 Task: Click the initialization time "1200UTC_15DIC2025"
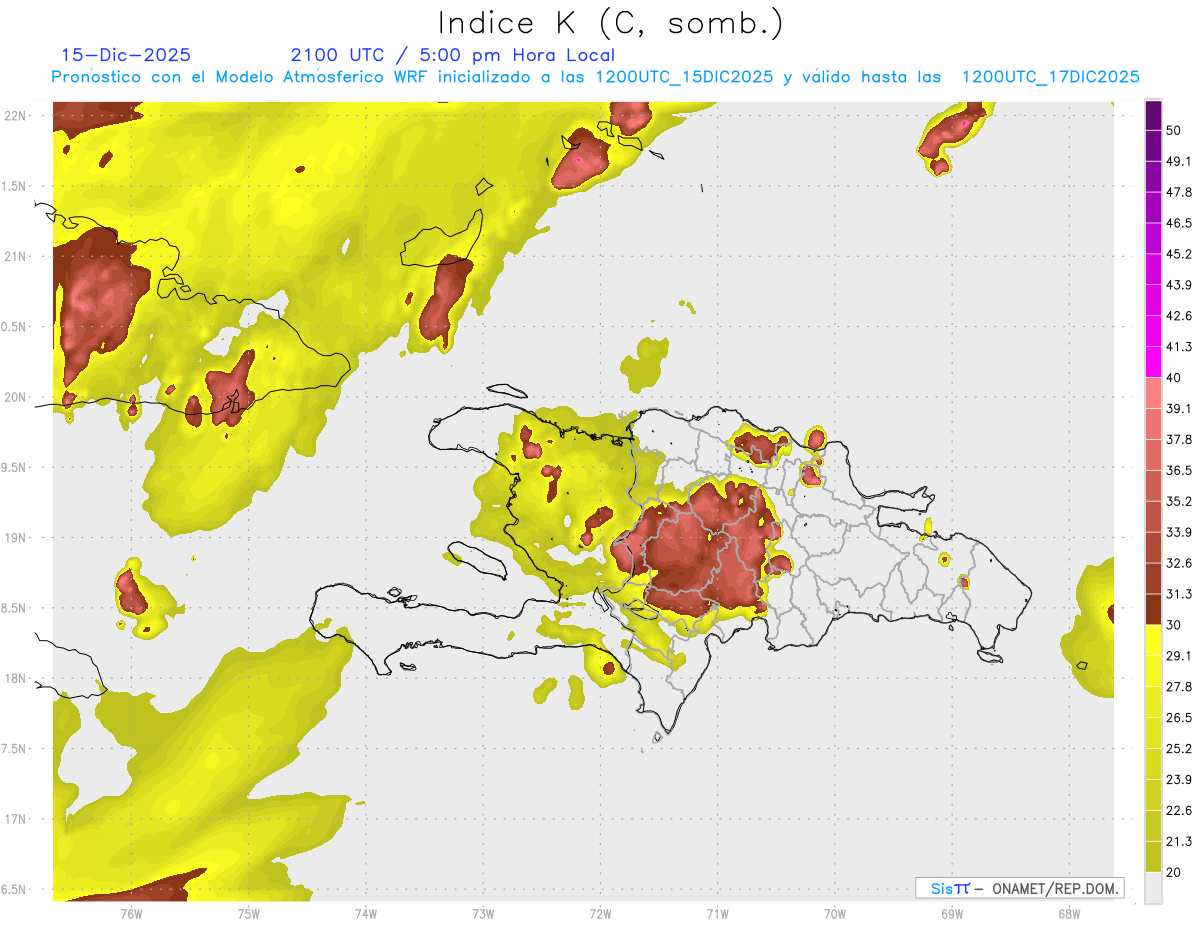click(x=684, y=77)
